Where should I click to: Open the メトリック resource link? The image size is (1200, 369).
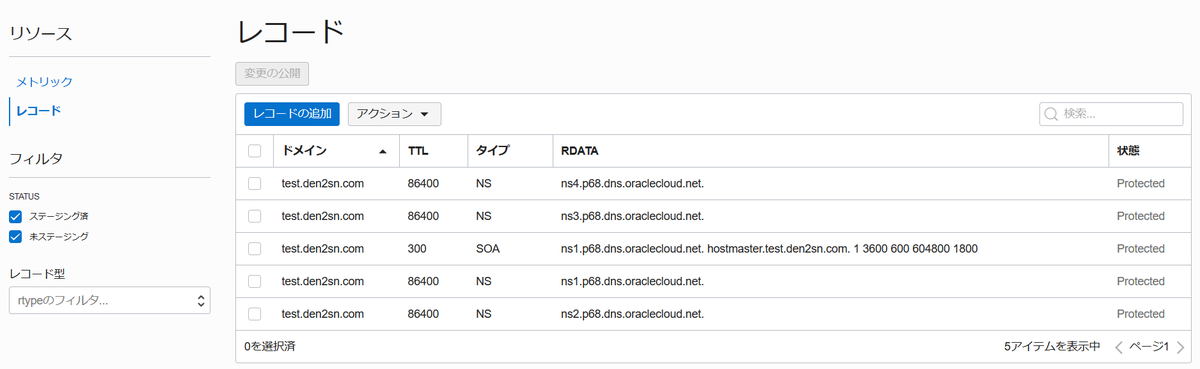click(x=45, y=81)
